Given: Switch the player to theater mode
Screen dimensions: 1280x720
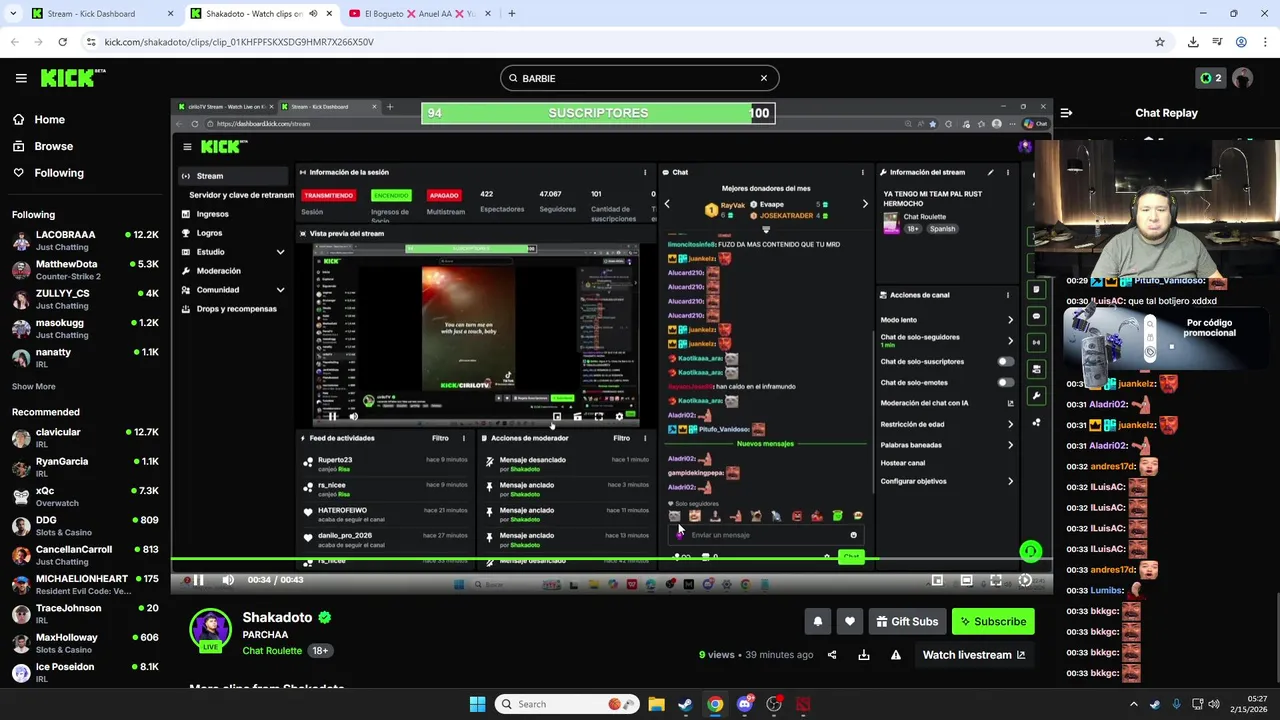Looking at the screenshot, I should pyautogui.click(x=966, y=580).
